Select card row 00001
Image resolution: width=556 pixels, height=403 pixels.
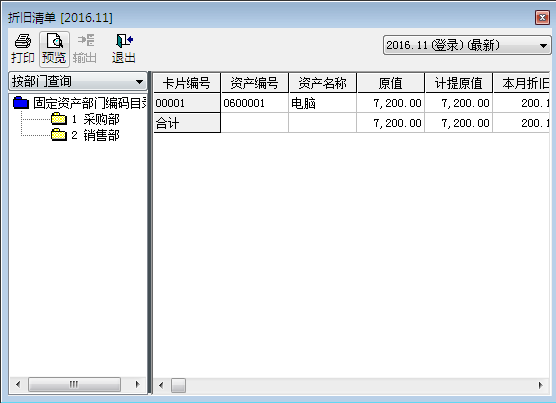click(x=187, y=103)
